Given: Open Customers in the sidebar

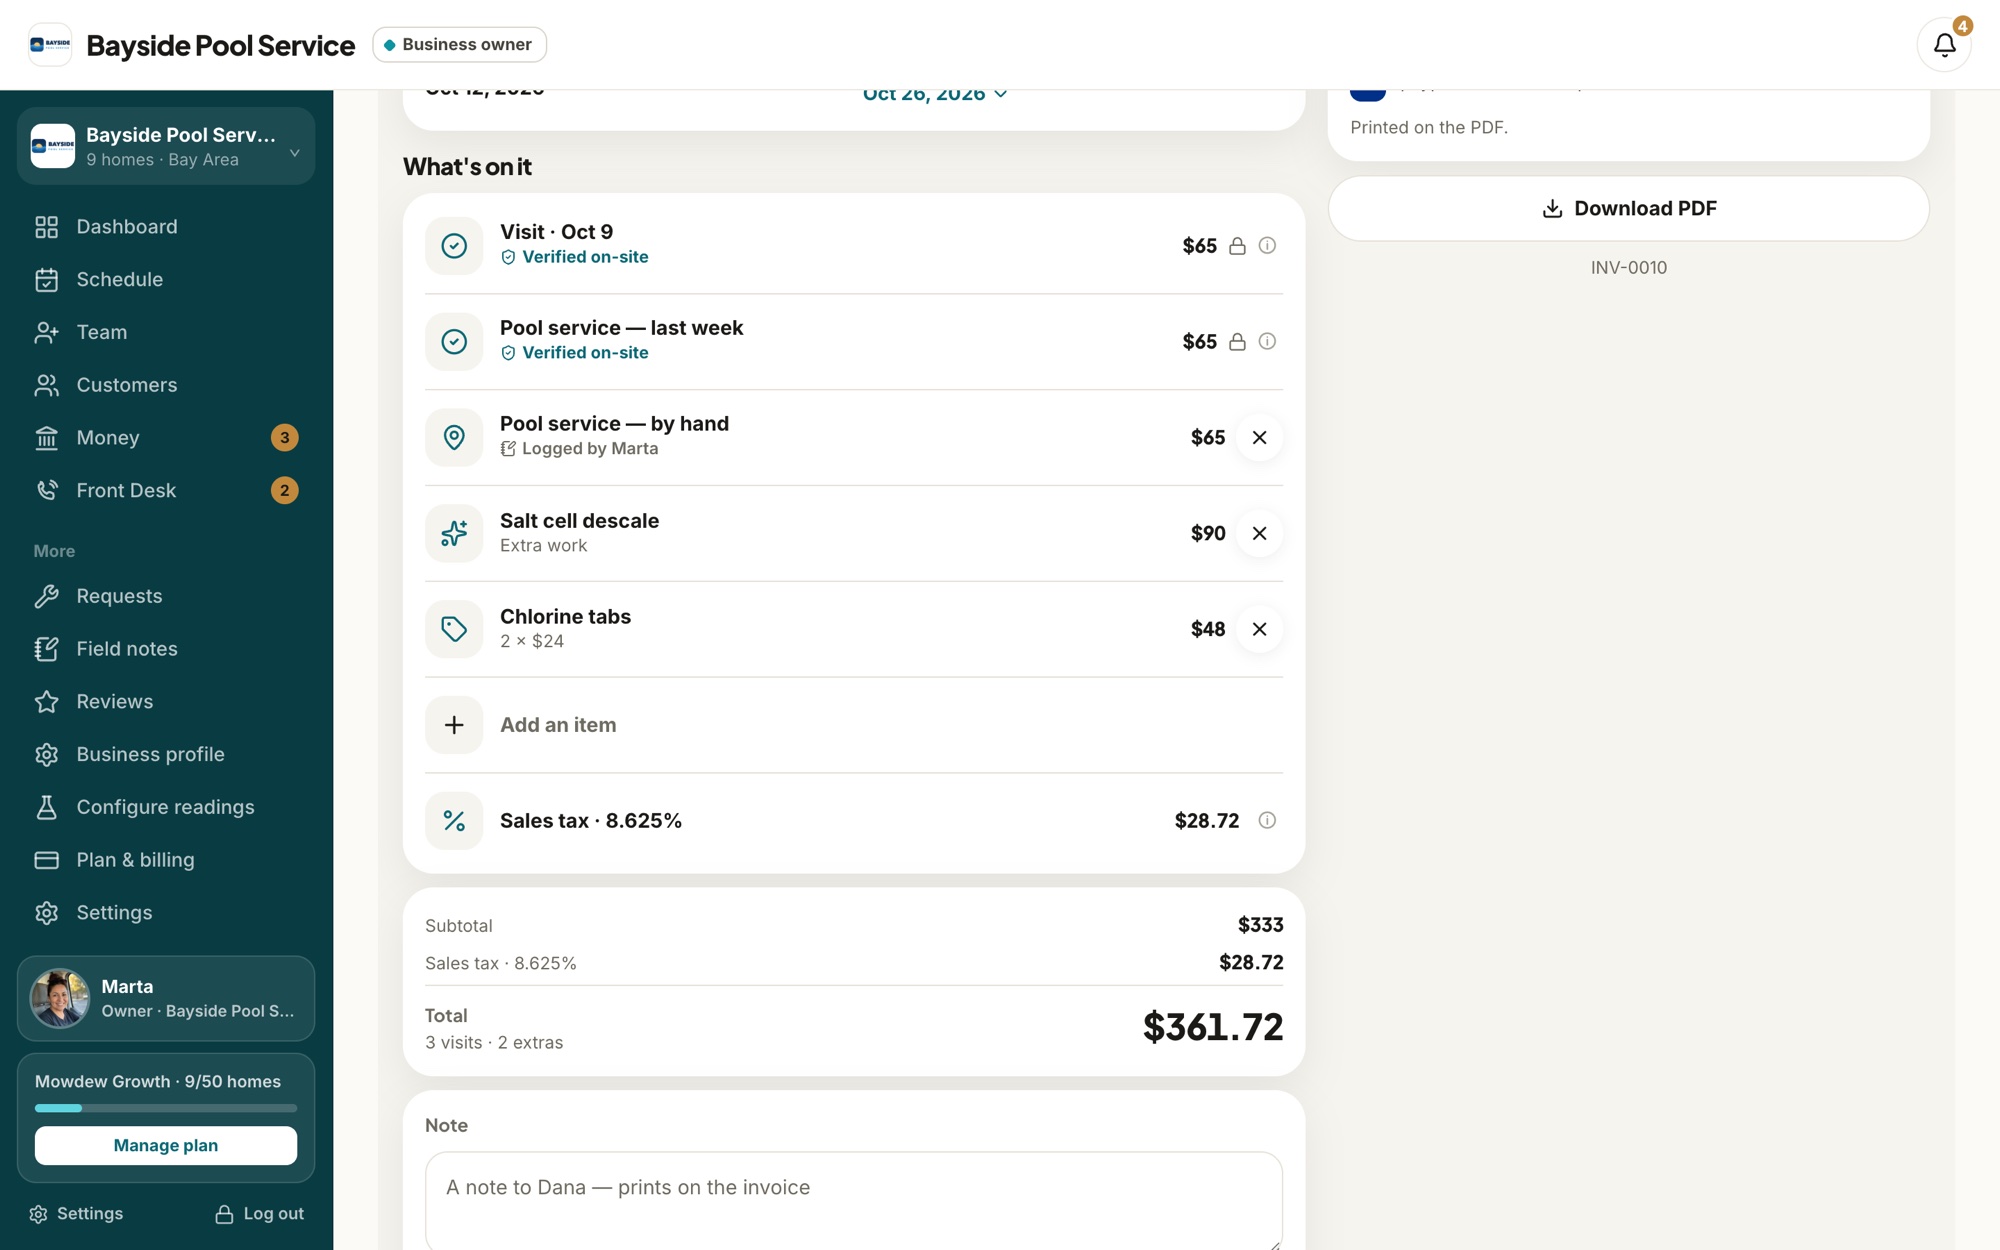Looking at the screenshot, I should tap(166, 385).
